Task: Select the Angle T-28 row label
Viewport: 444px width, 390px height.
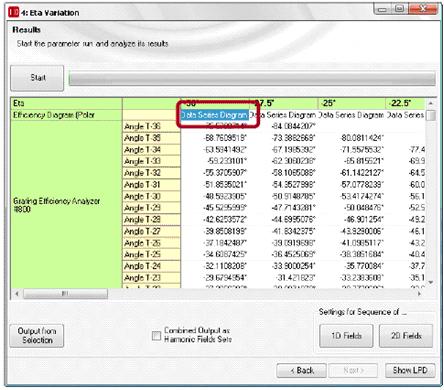Action: click(151, 220)
